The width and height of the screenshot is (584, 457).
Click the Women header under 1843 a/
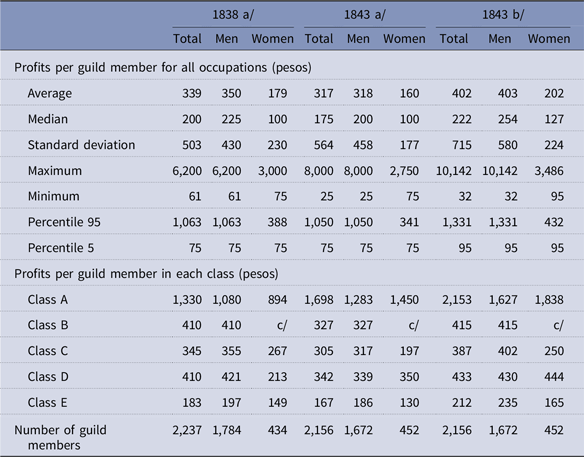pyautogui.click(x=404, y=39)
